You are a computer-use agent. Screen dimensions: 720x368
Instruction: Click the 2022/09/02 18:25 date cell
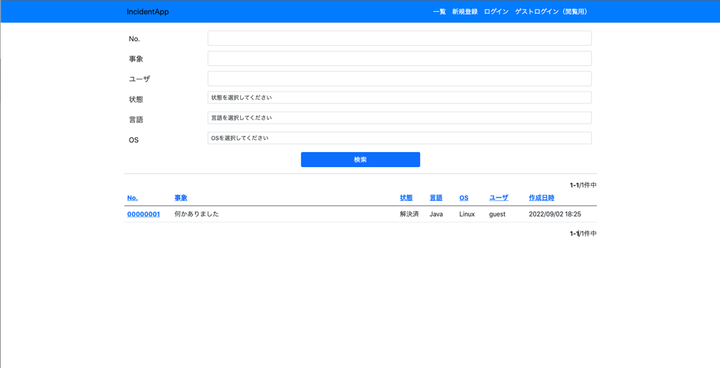(555, 214)
